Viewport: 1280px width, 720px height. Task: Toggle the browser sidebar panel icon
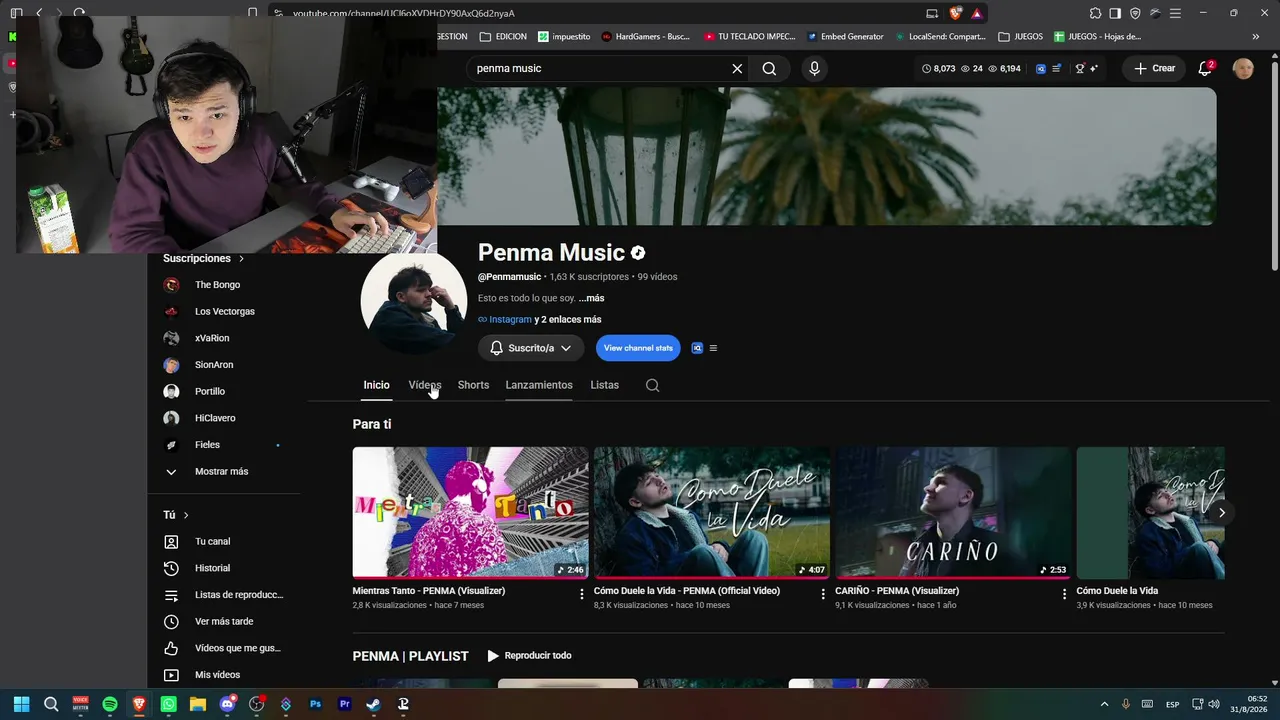(1116, 13)
